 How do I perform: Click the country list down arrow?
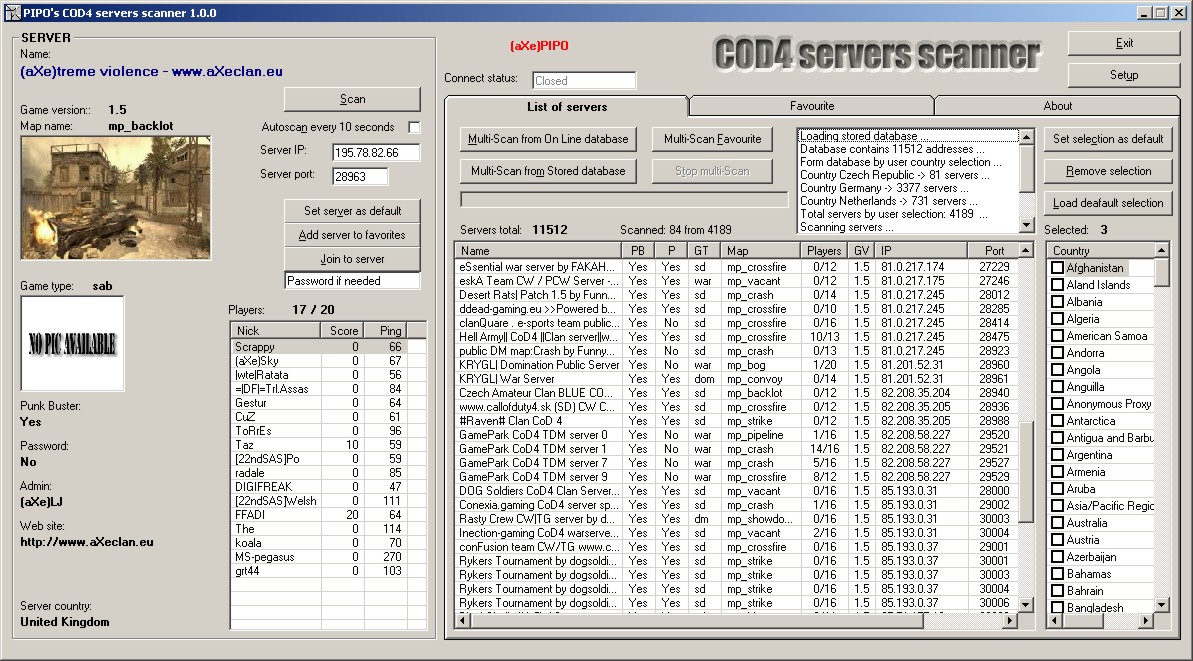pyautogui.click(x=1162, y=605)
